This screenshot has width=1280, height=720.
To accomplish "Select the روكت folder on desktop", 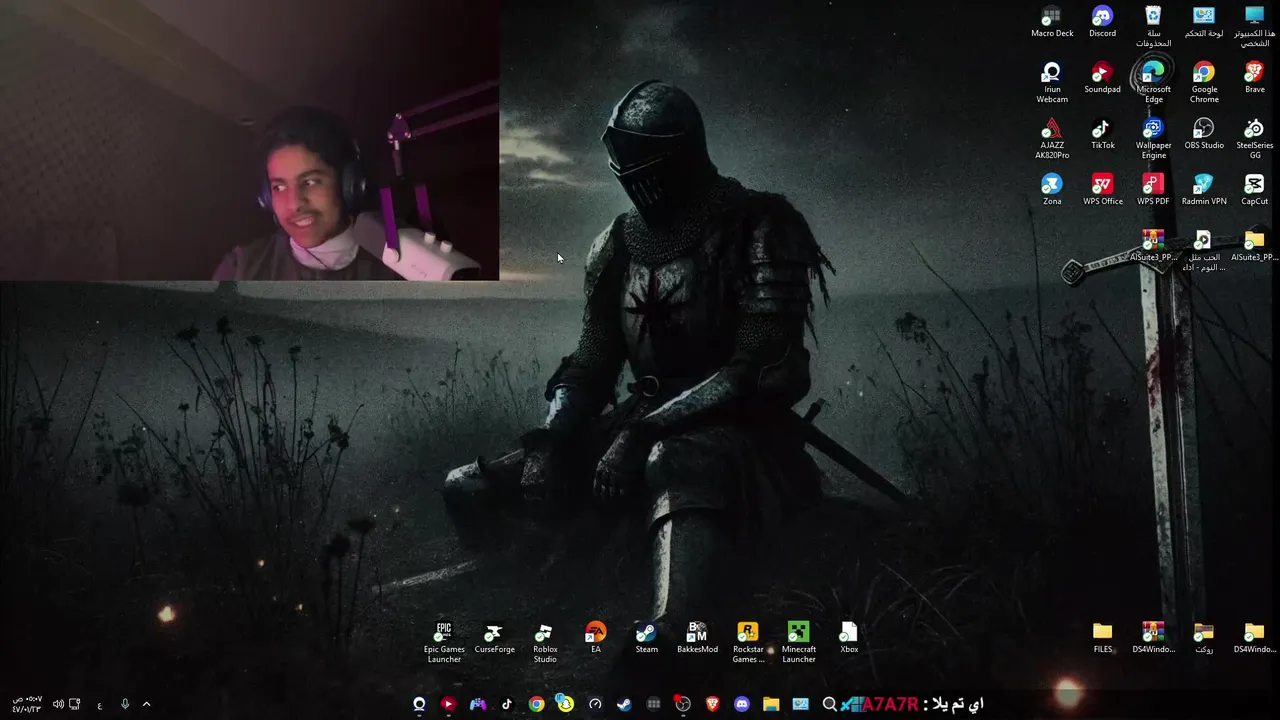I will coord(1204,638).
